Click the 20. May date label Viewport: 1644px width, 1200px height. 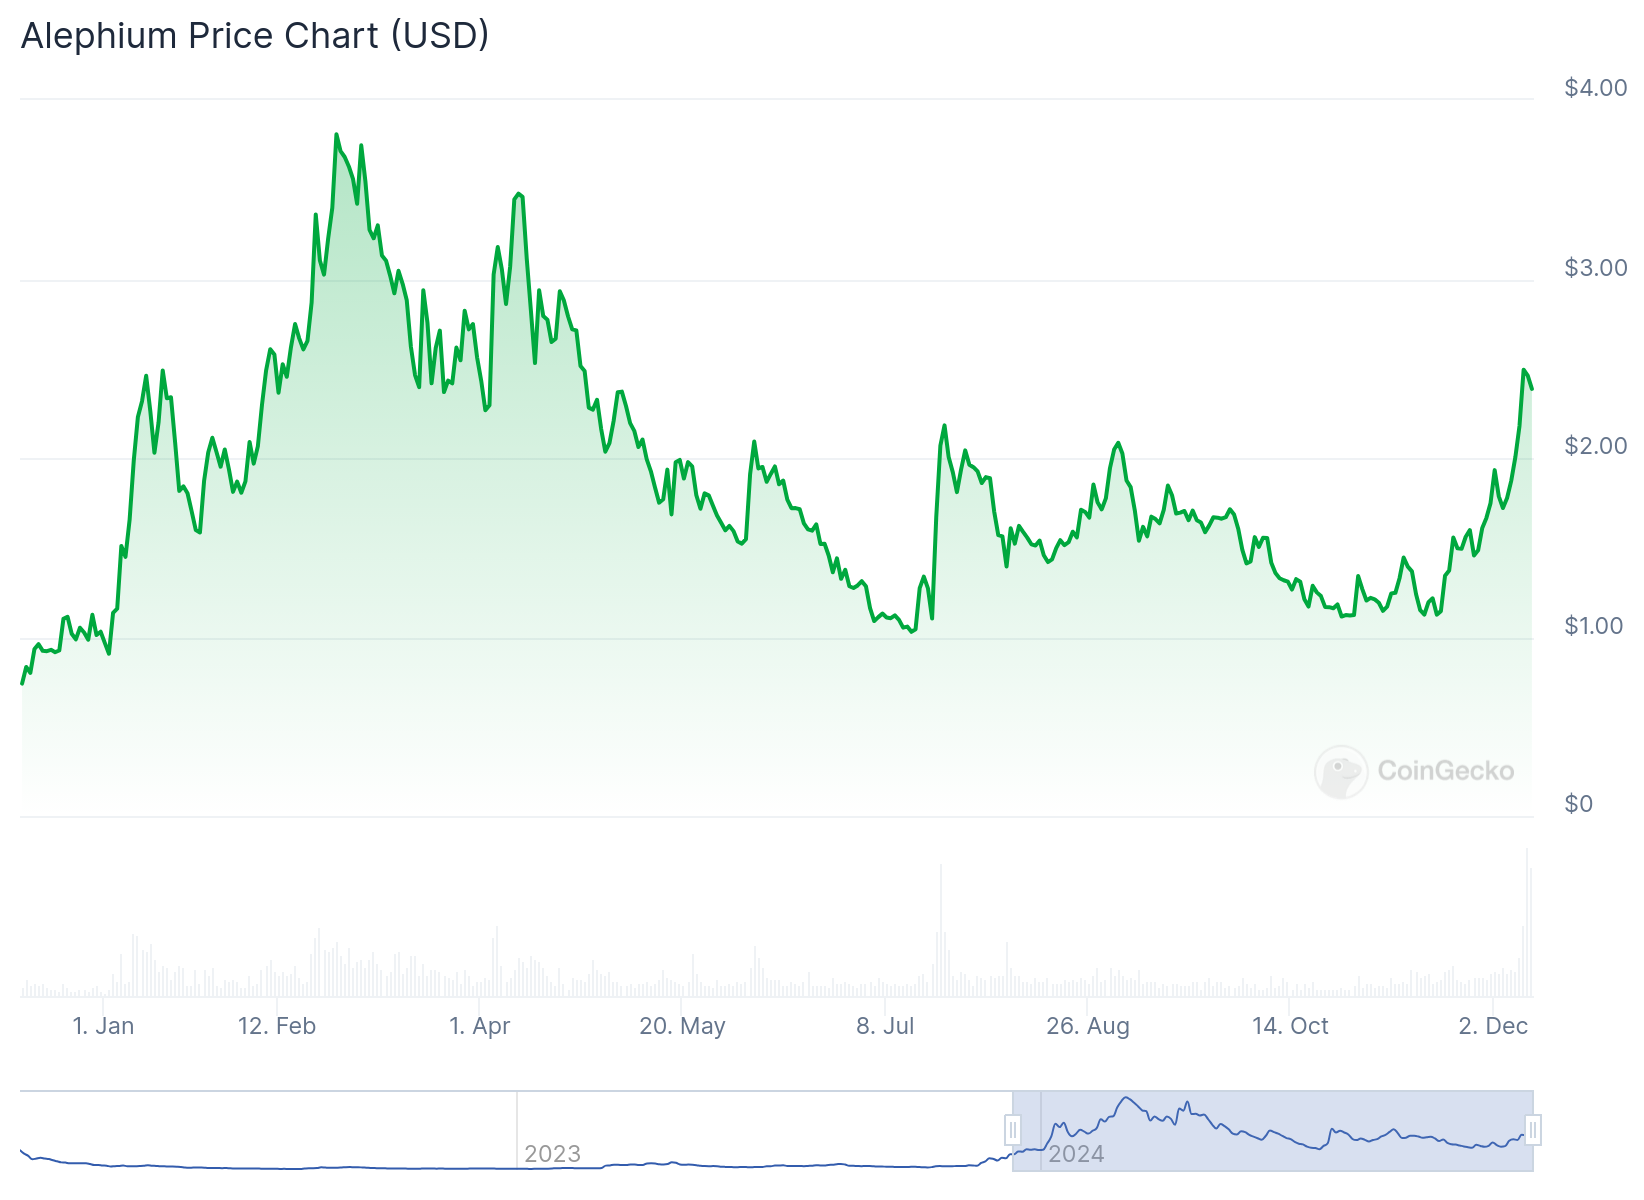pyautogui.click(x=682, y=1026)
